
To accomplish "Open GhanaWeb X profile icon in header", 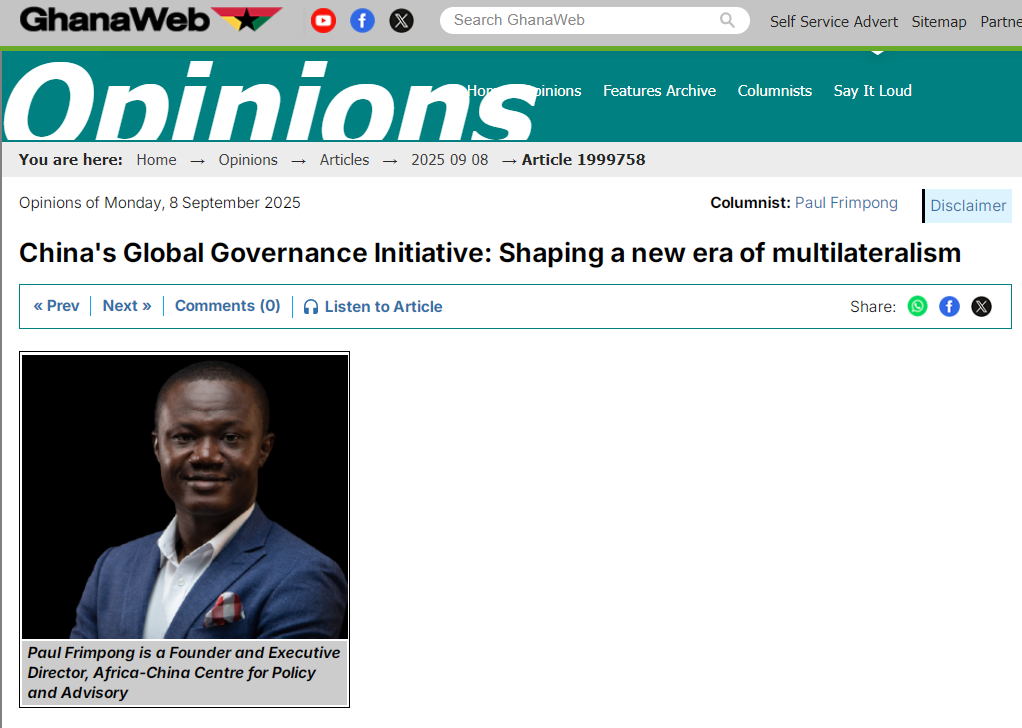I will click(401, 20).
